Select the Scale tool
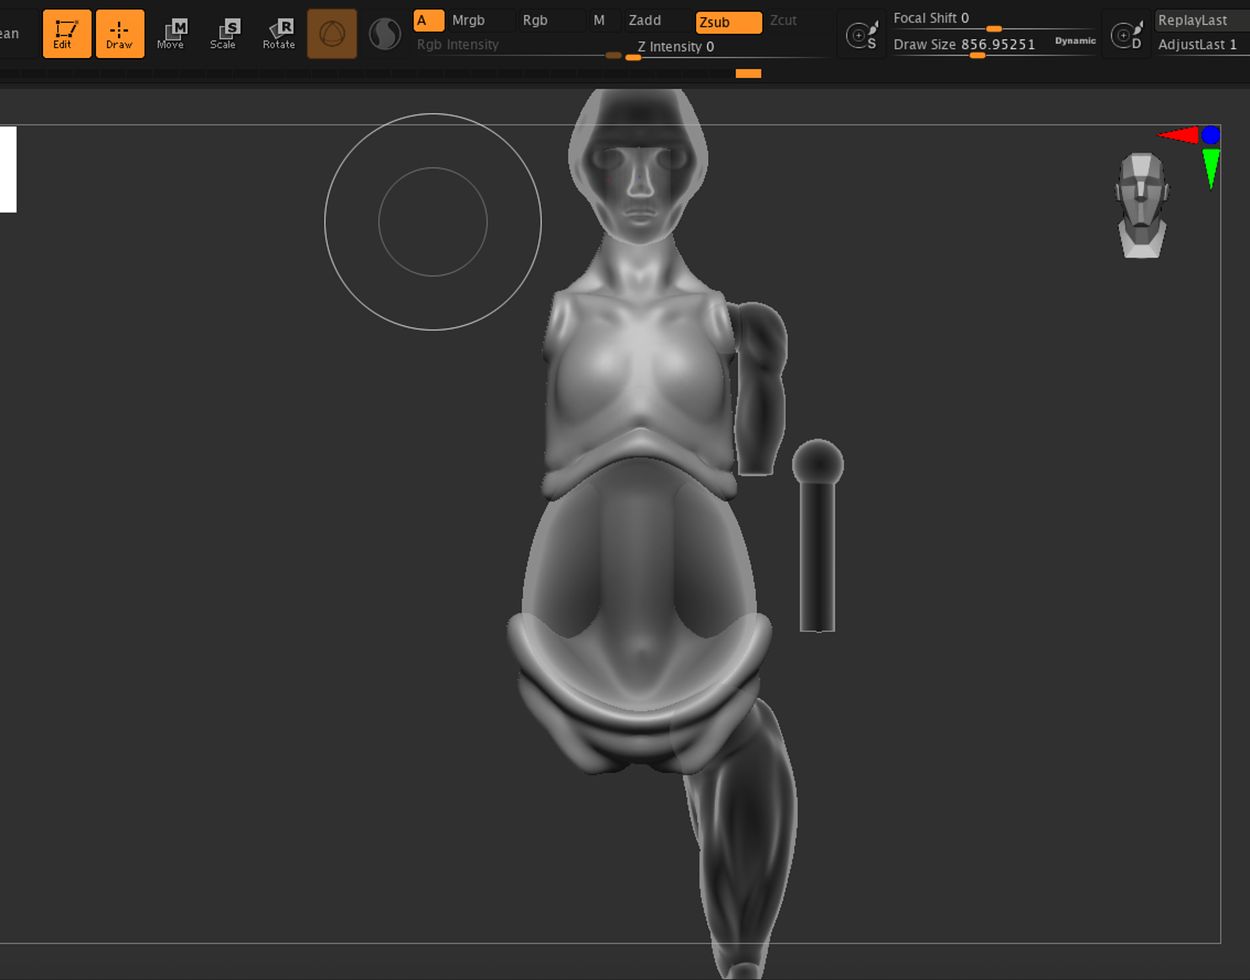The image size is (1250, 980). (x=224, y=34)
